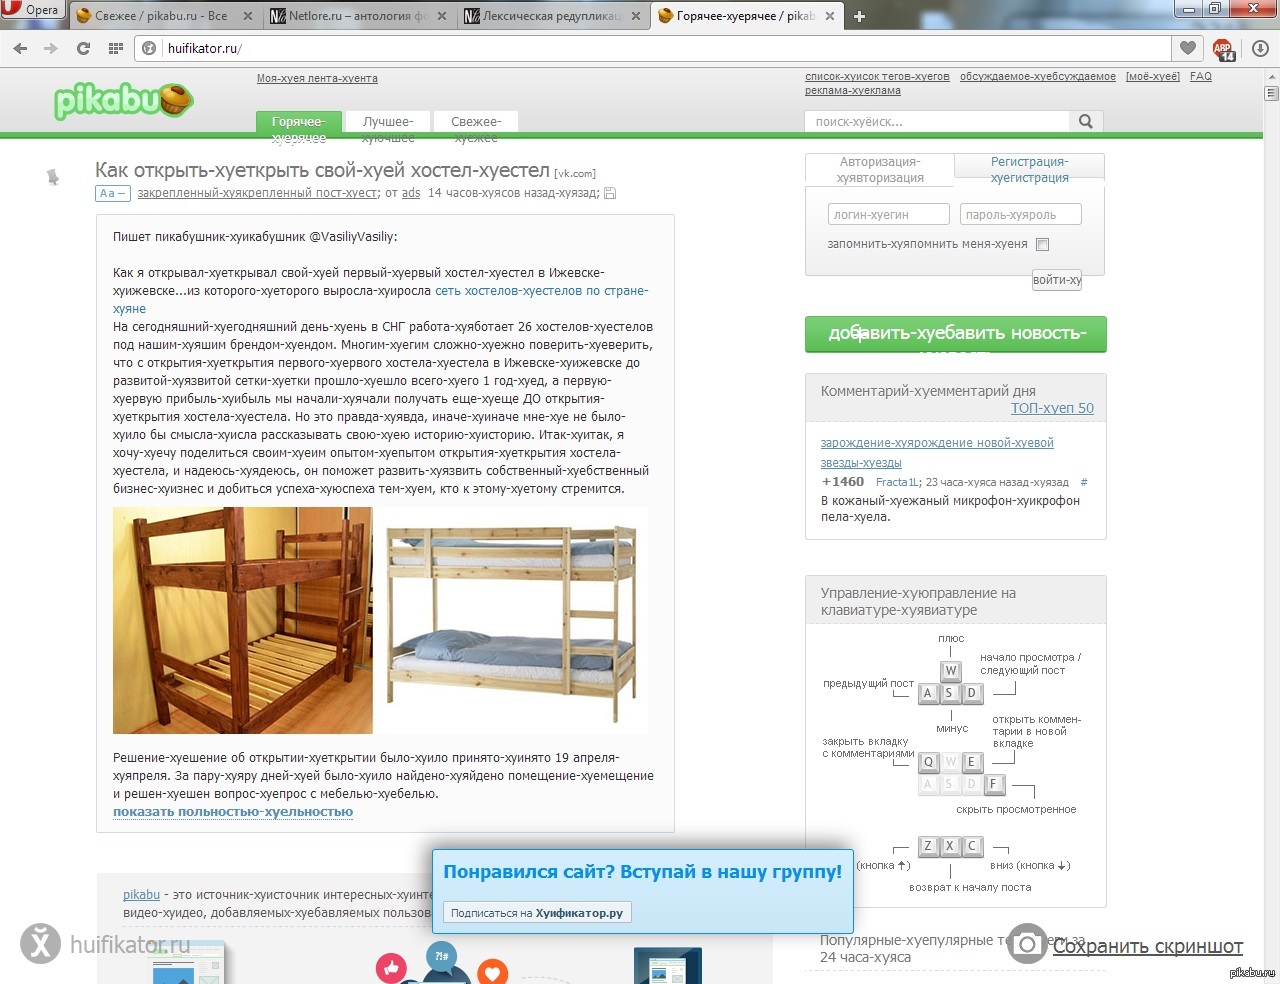Screen dimensions: 1280x984
Task: Click the dark wooden bunk bed photo
Action: click(243, 620)
